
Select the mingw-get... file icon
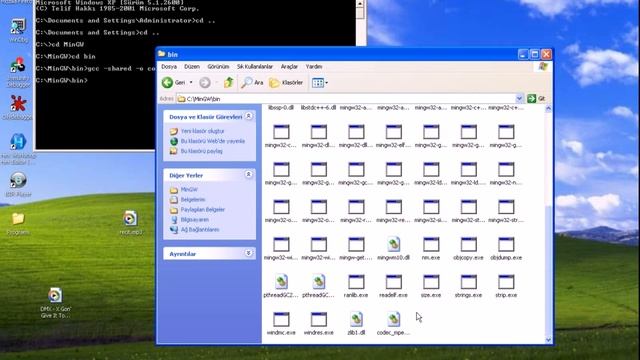tap(356, 244)
